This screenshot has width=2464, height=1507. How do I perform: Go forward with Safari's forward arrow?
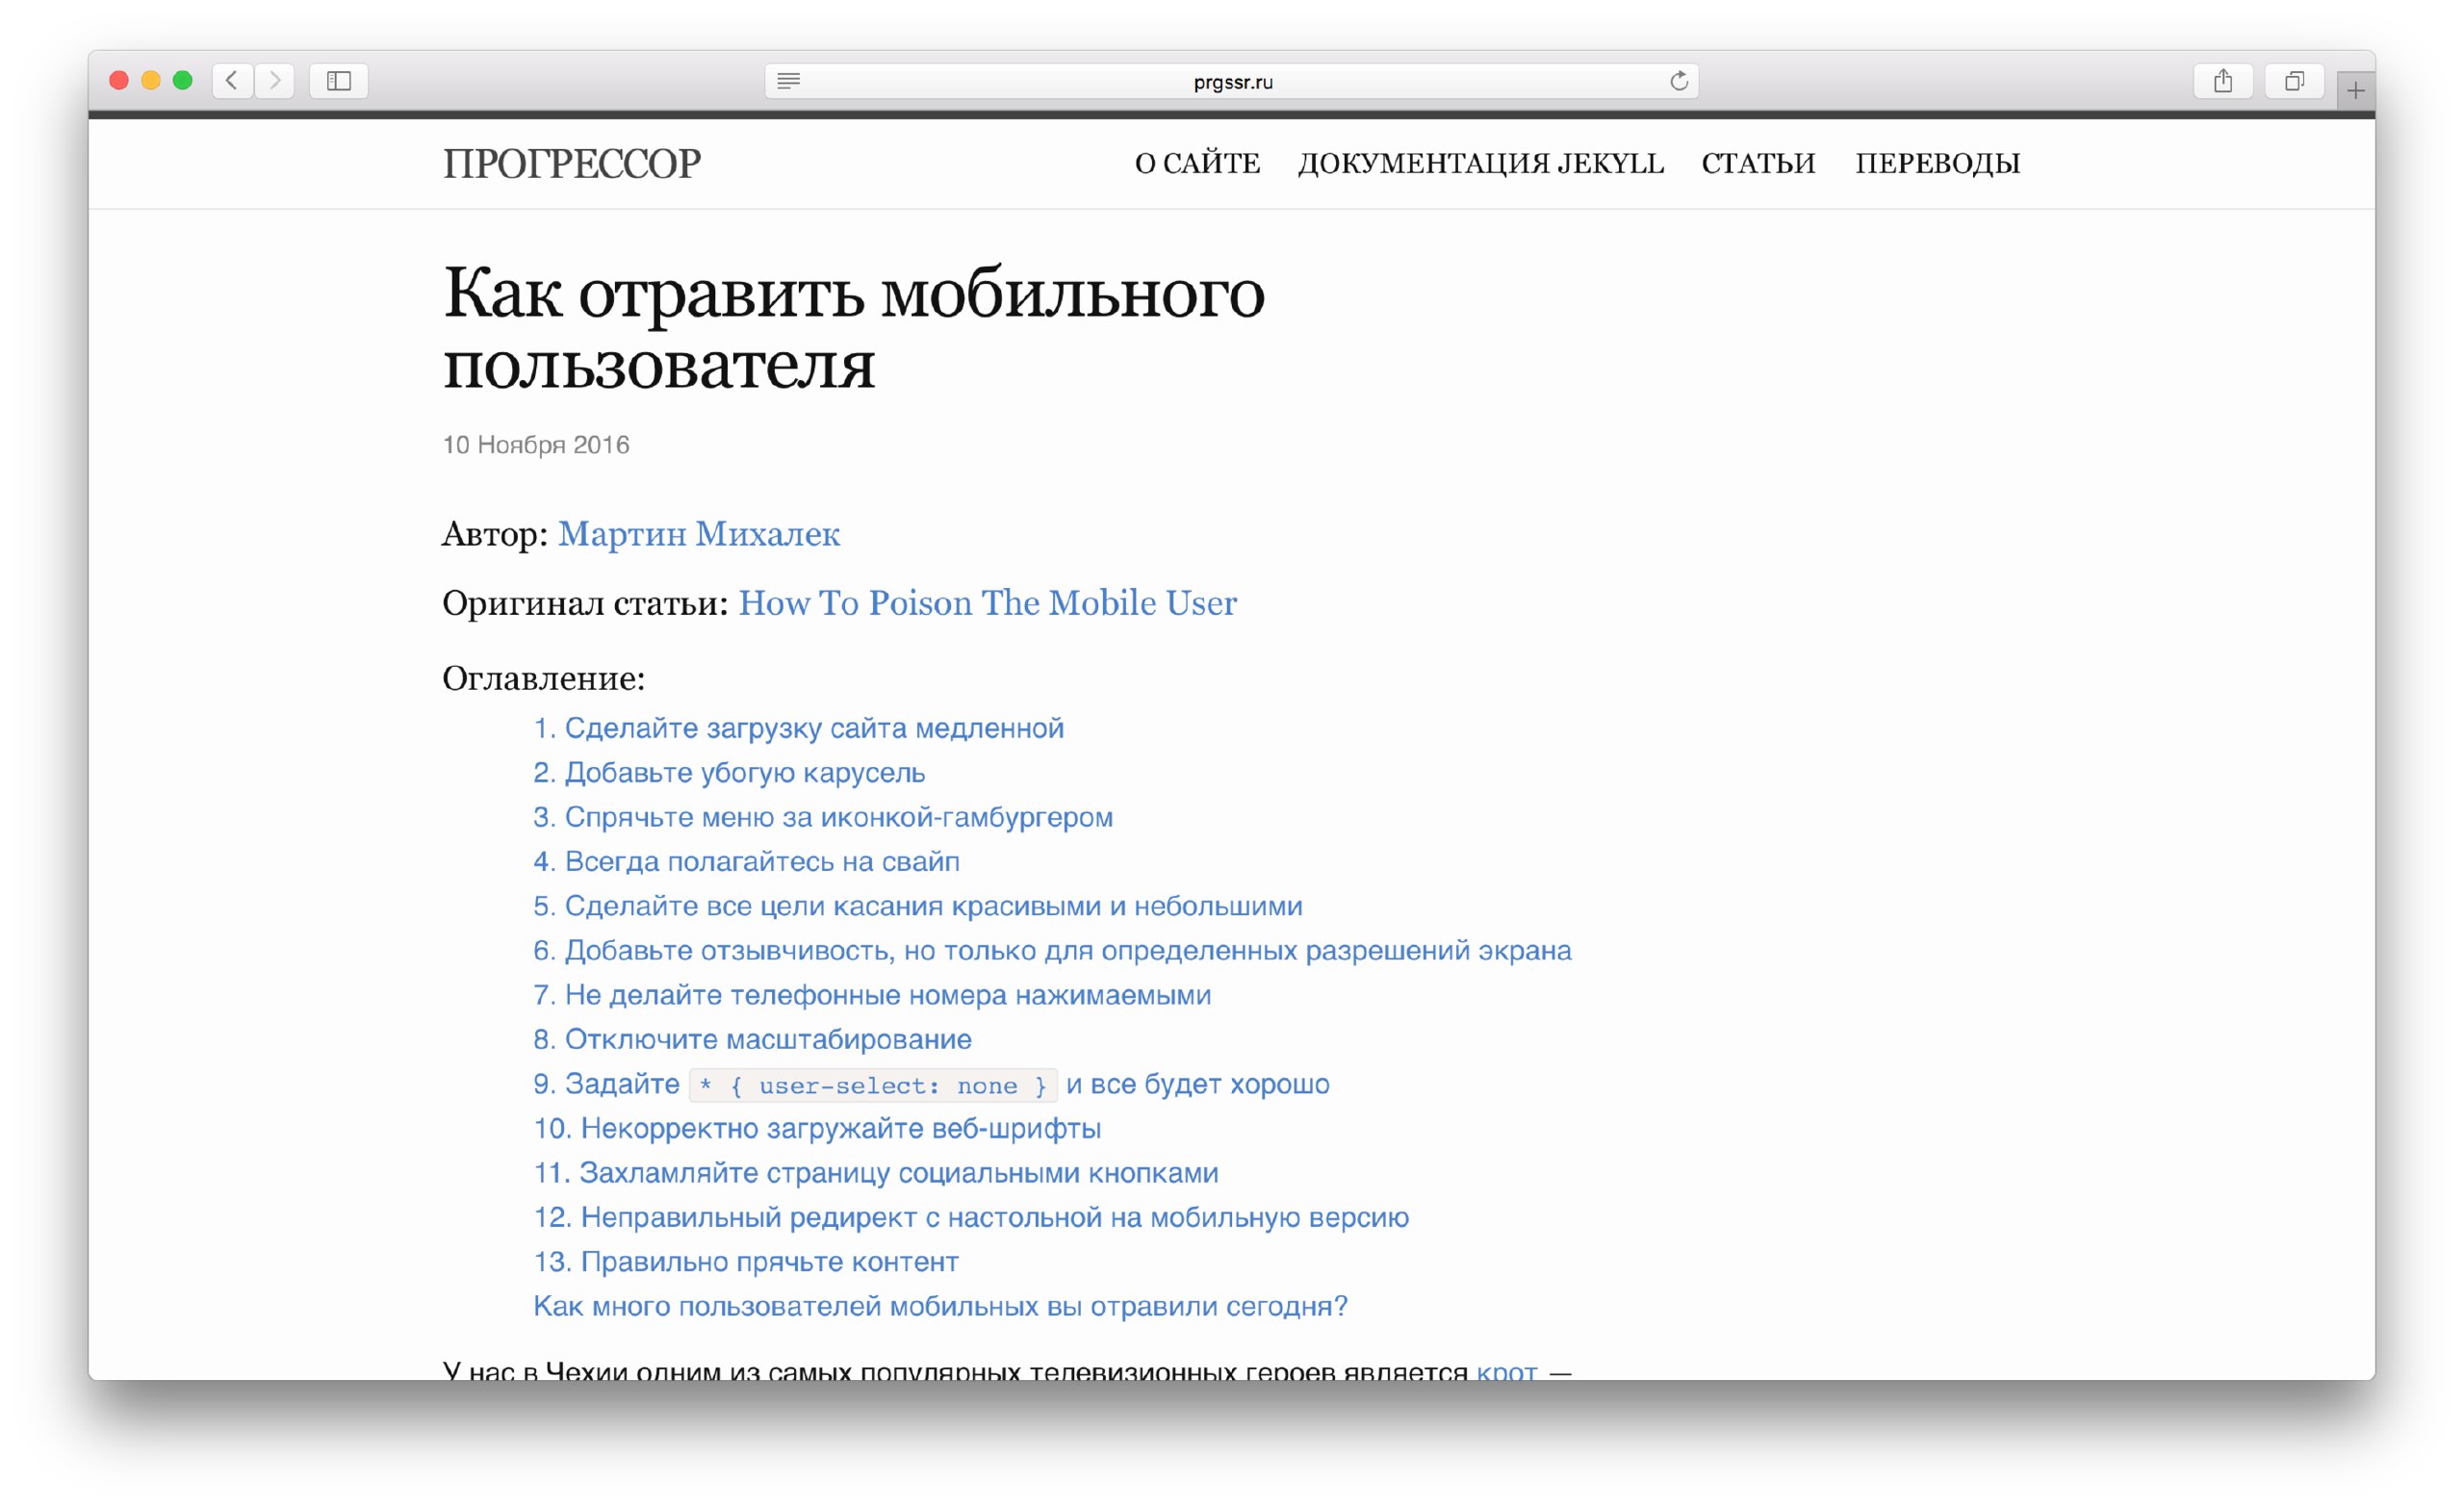275,80
